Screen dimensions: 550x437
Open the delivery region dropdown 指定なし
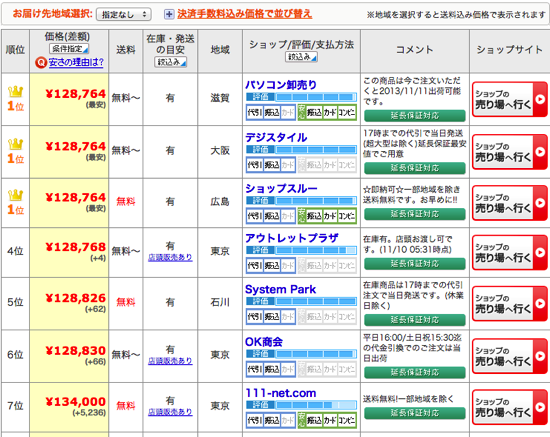tap(123, 14)
